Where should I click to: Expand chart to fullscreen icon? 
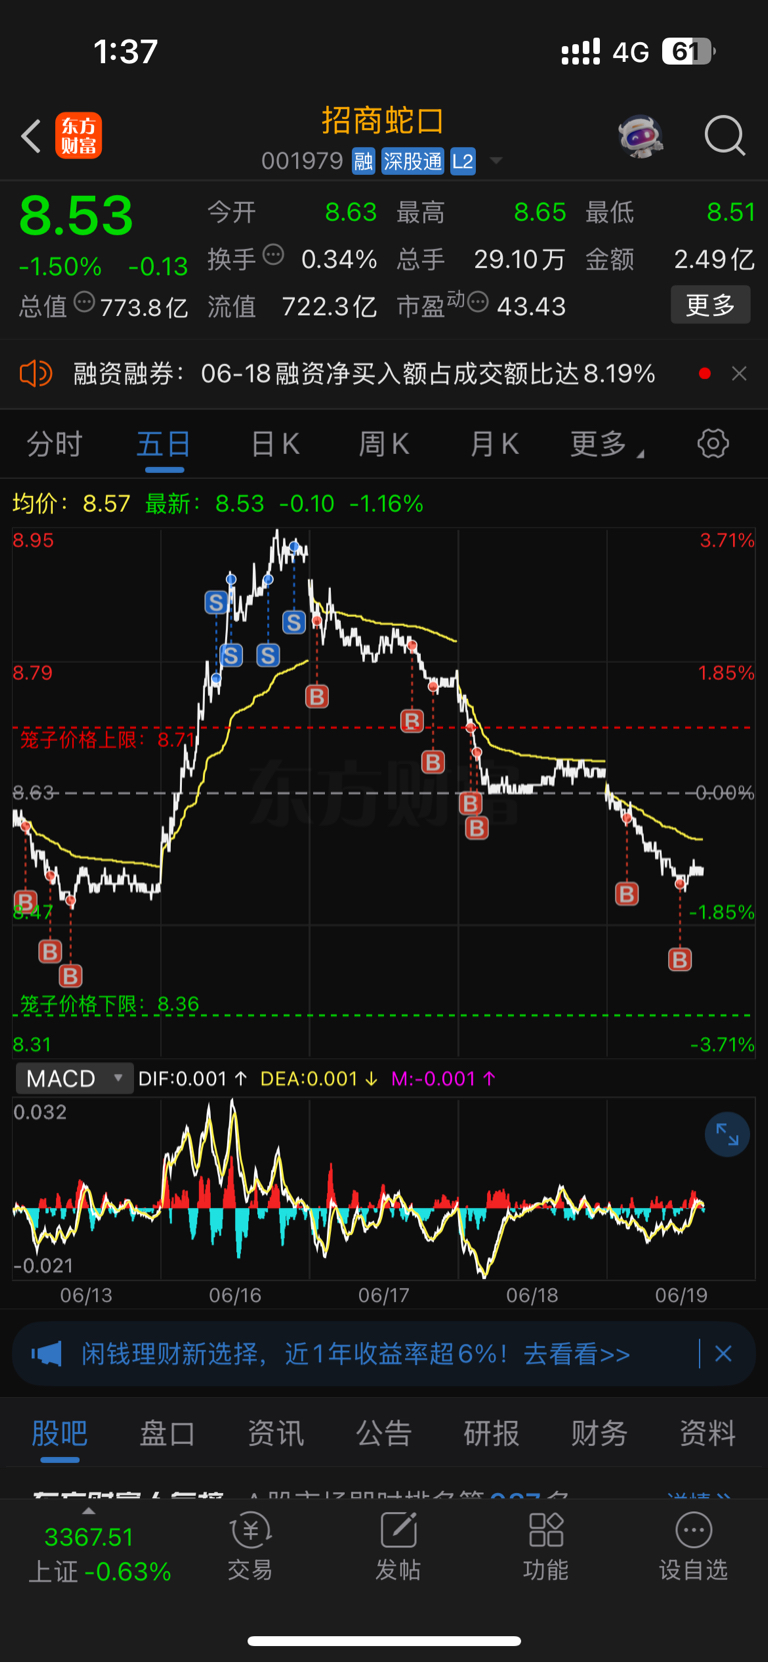click(x=727, y=1135)
